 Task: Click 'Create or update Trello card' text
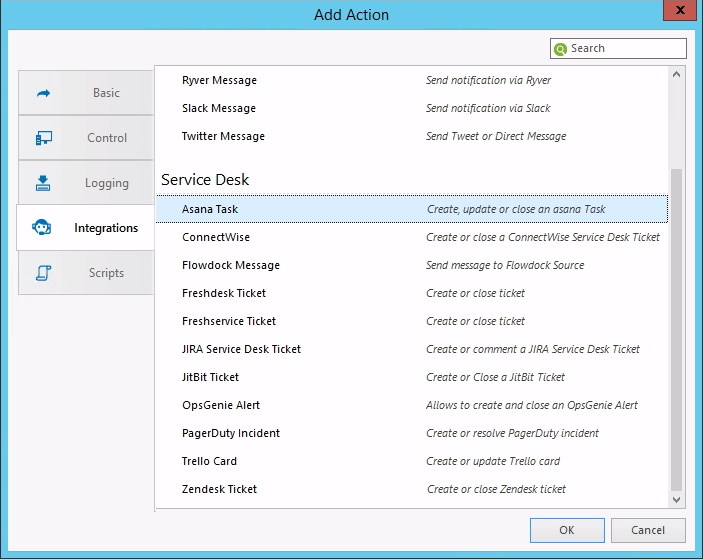pyautogui.click(x=493, y=461)
